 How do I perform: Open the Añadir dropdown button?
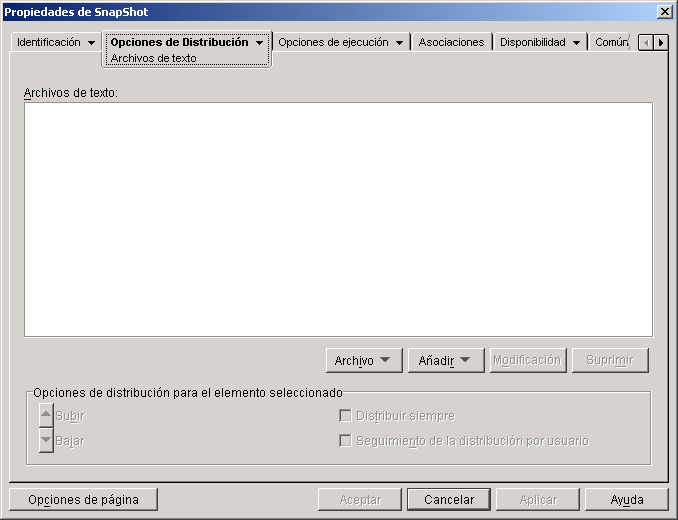click(446, 360)
